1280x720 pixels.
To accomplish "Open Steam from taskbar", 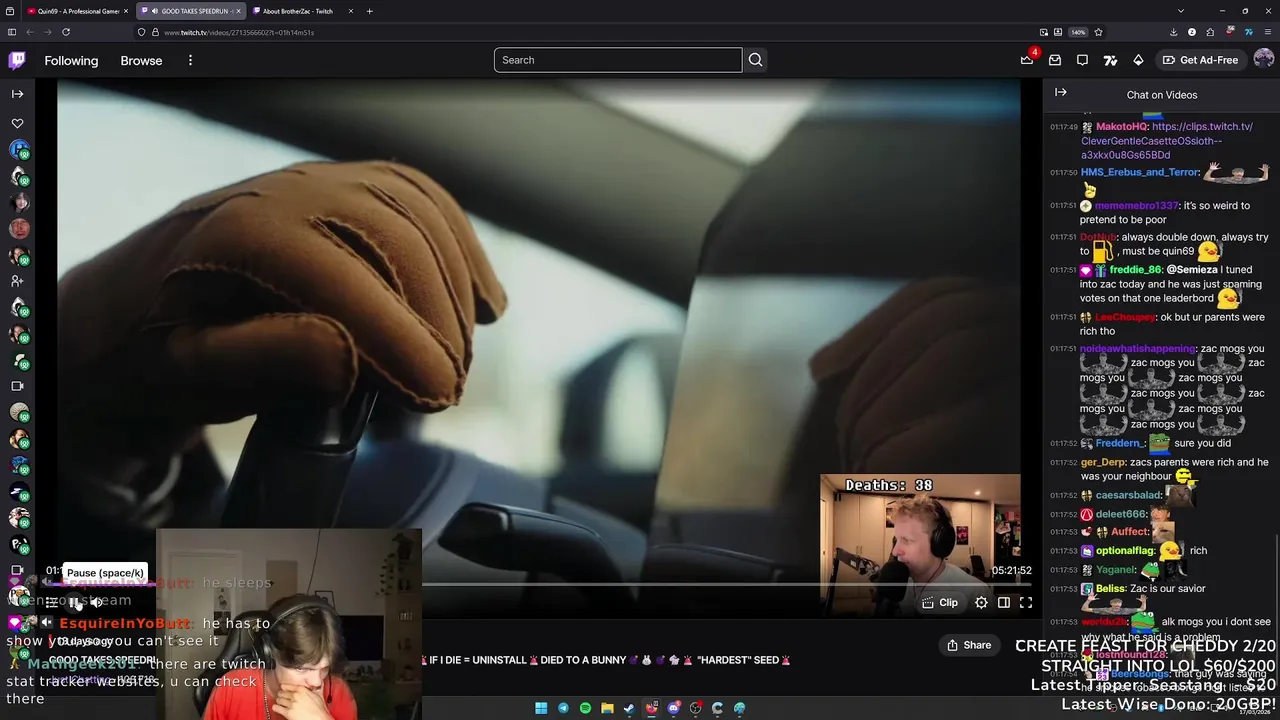I will (629, 708).
